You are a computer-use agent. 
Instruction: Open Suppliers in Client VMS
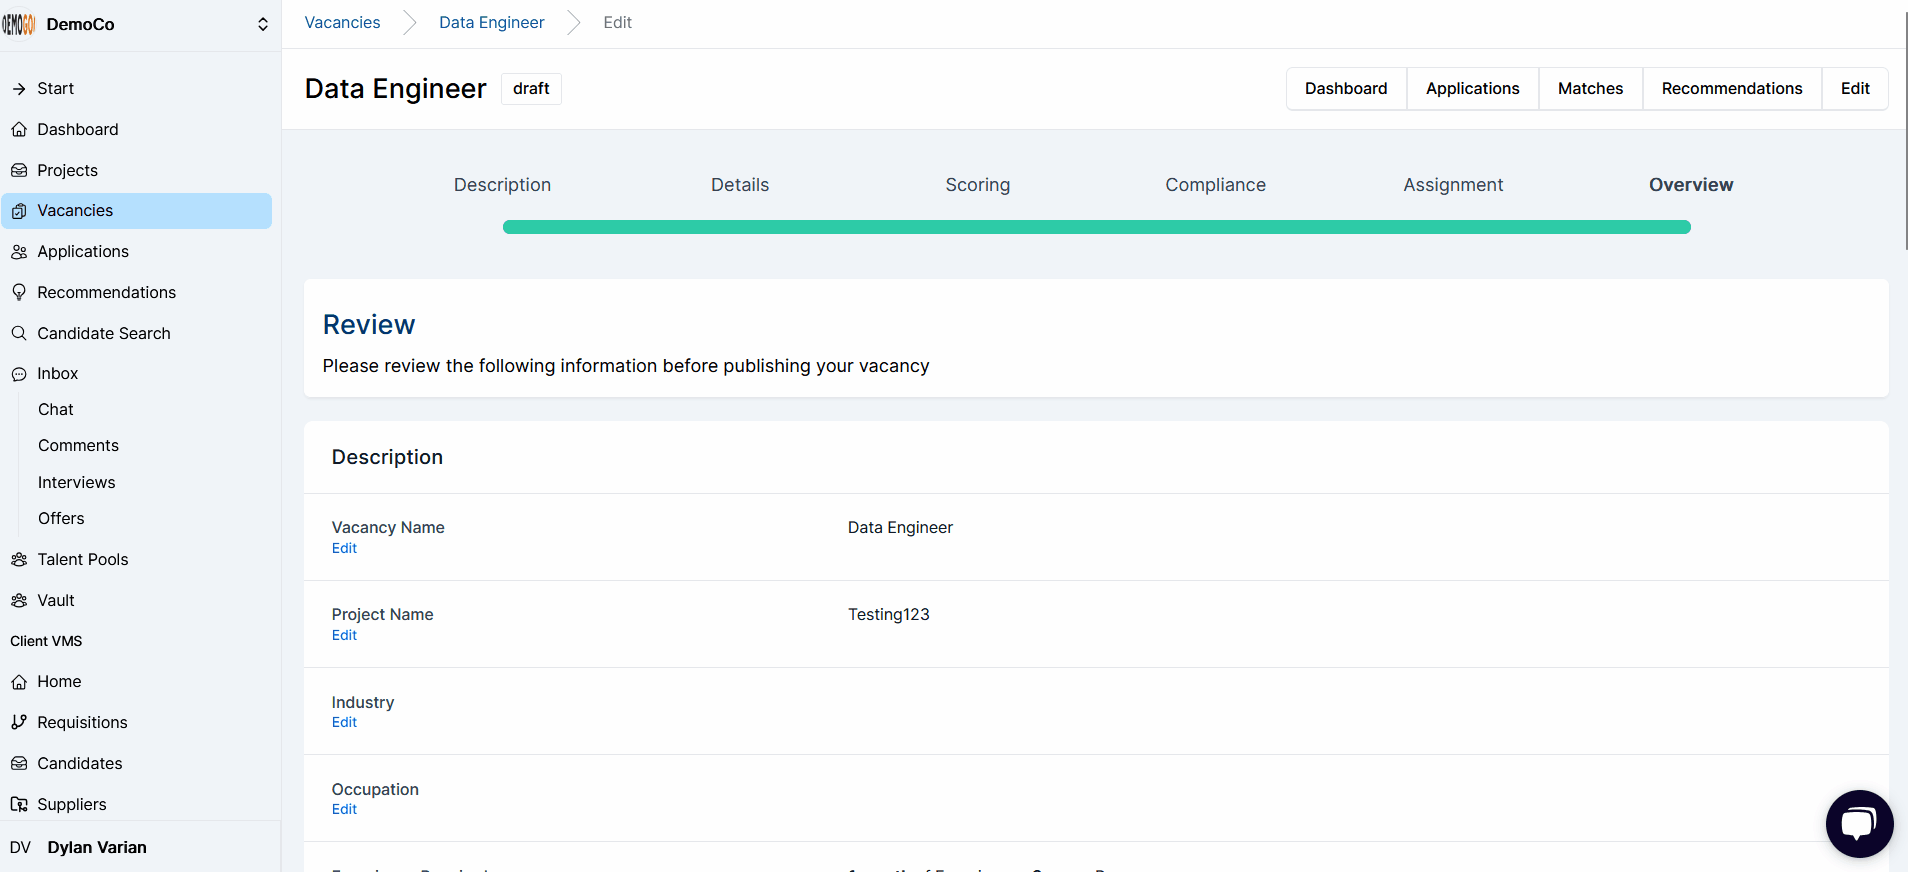[x=136, y=805]
